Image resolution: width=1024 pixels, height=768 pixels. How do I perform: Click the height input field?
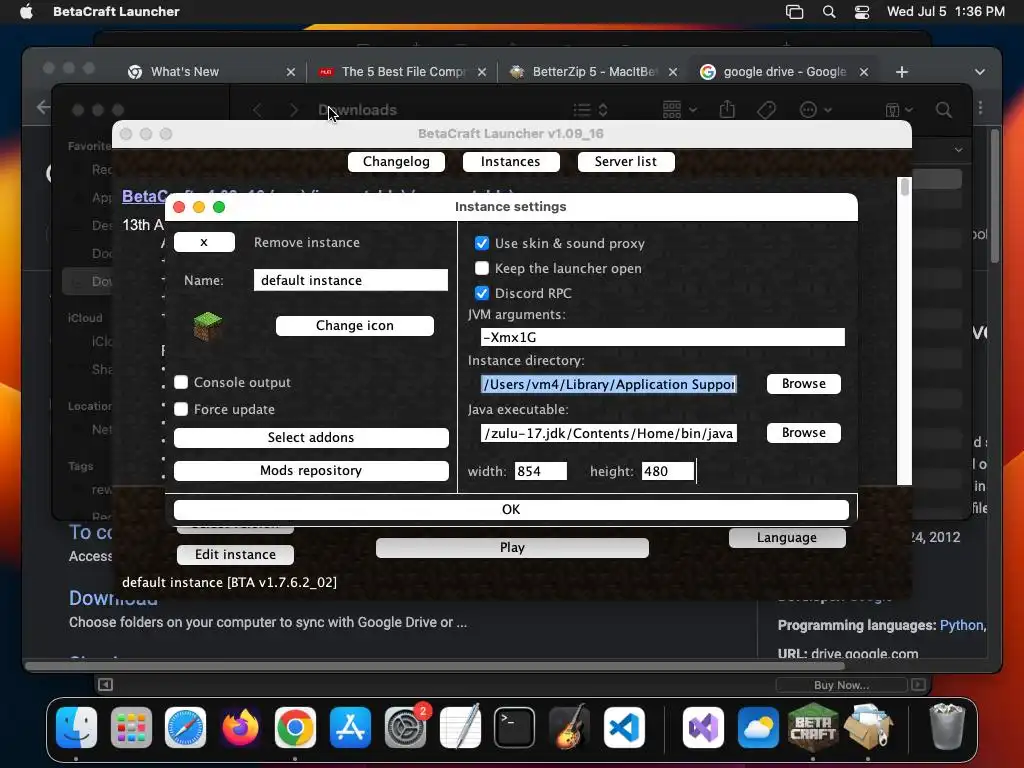[668, 471]
